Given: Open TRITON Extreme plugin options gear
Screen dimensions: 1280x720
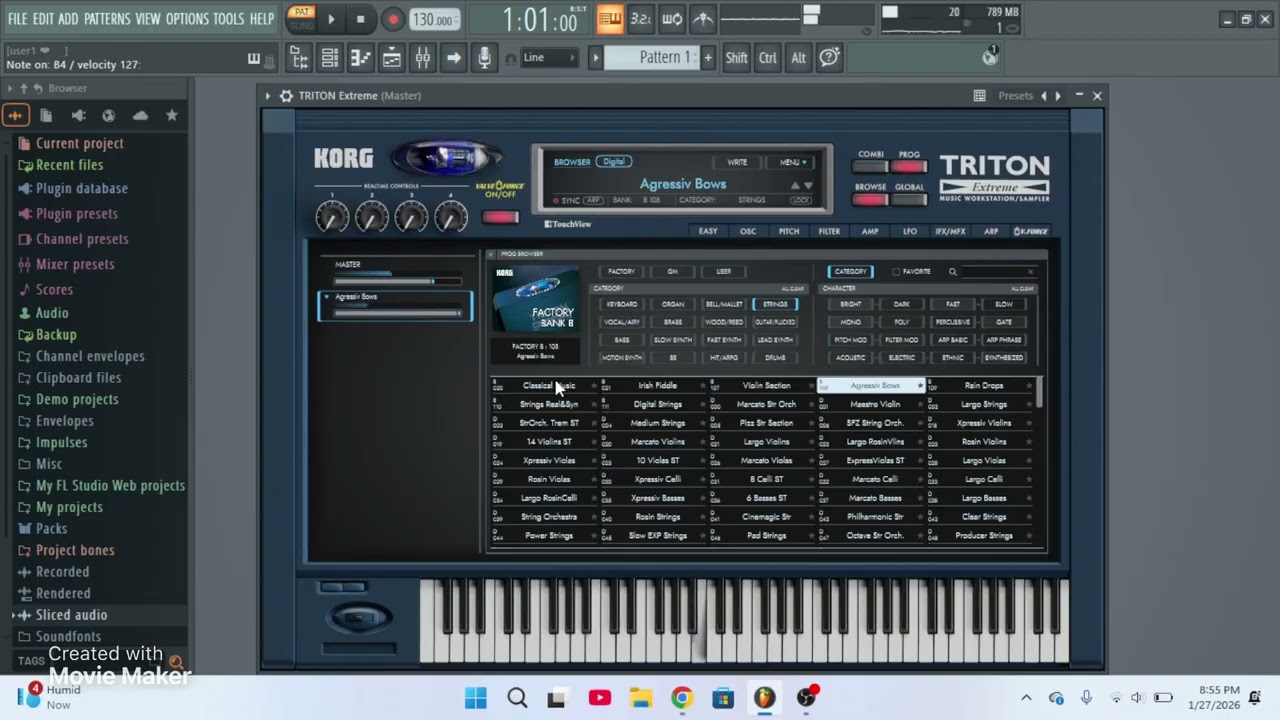Looking at the screenshot, I should 286,96.
